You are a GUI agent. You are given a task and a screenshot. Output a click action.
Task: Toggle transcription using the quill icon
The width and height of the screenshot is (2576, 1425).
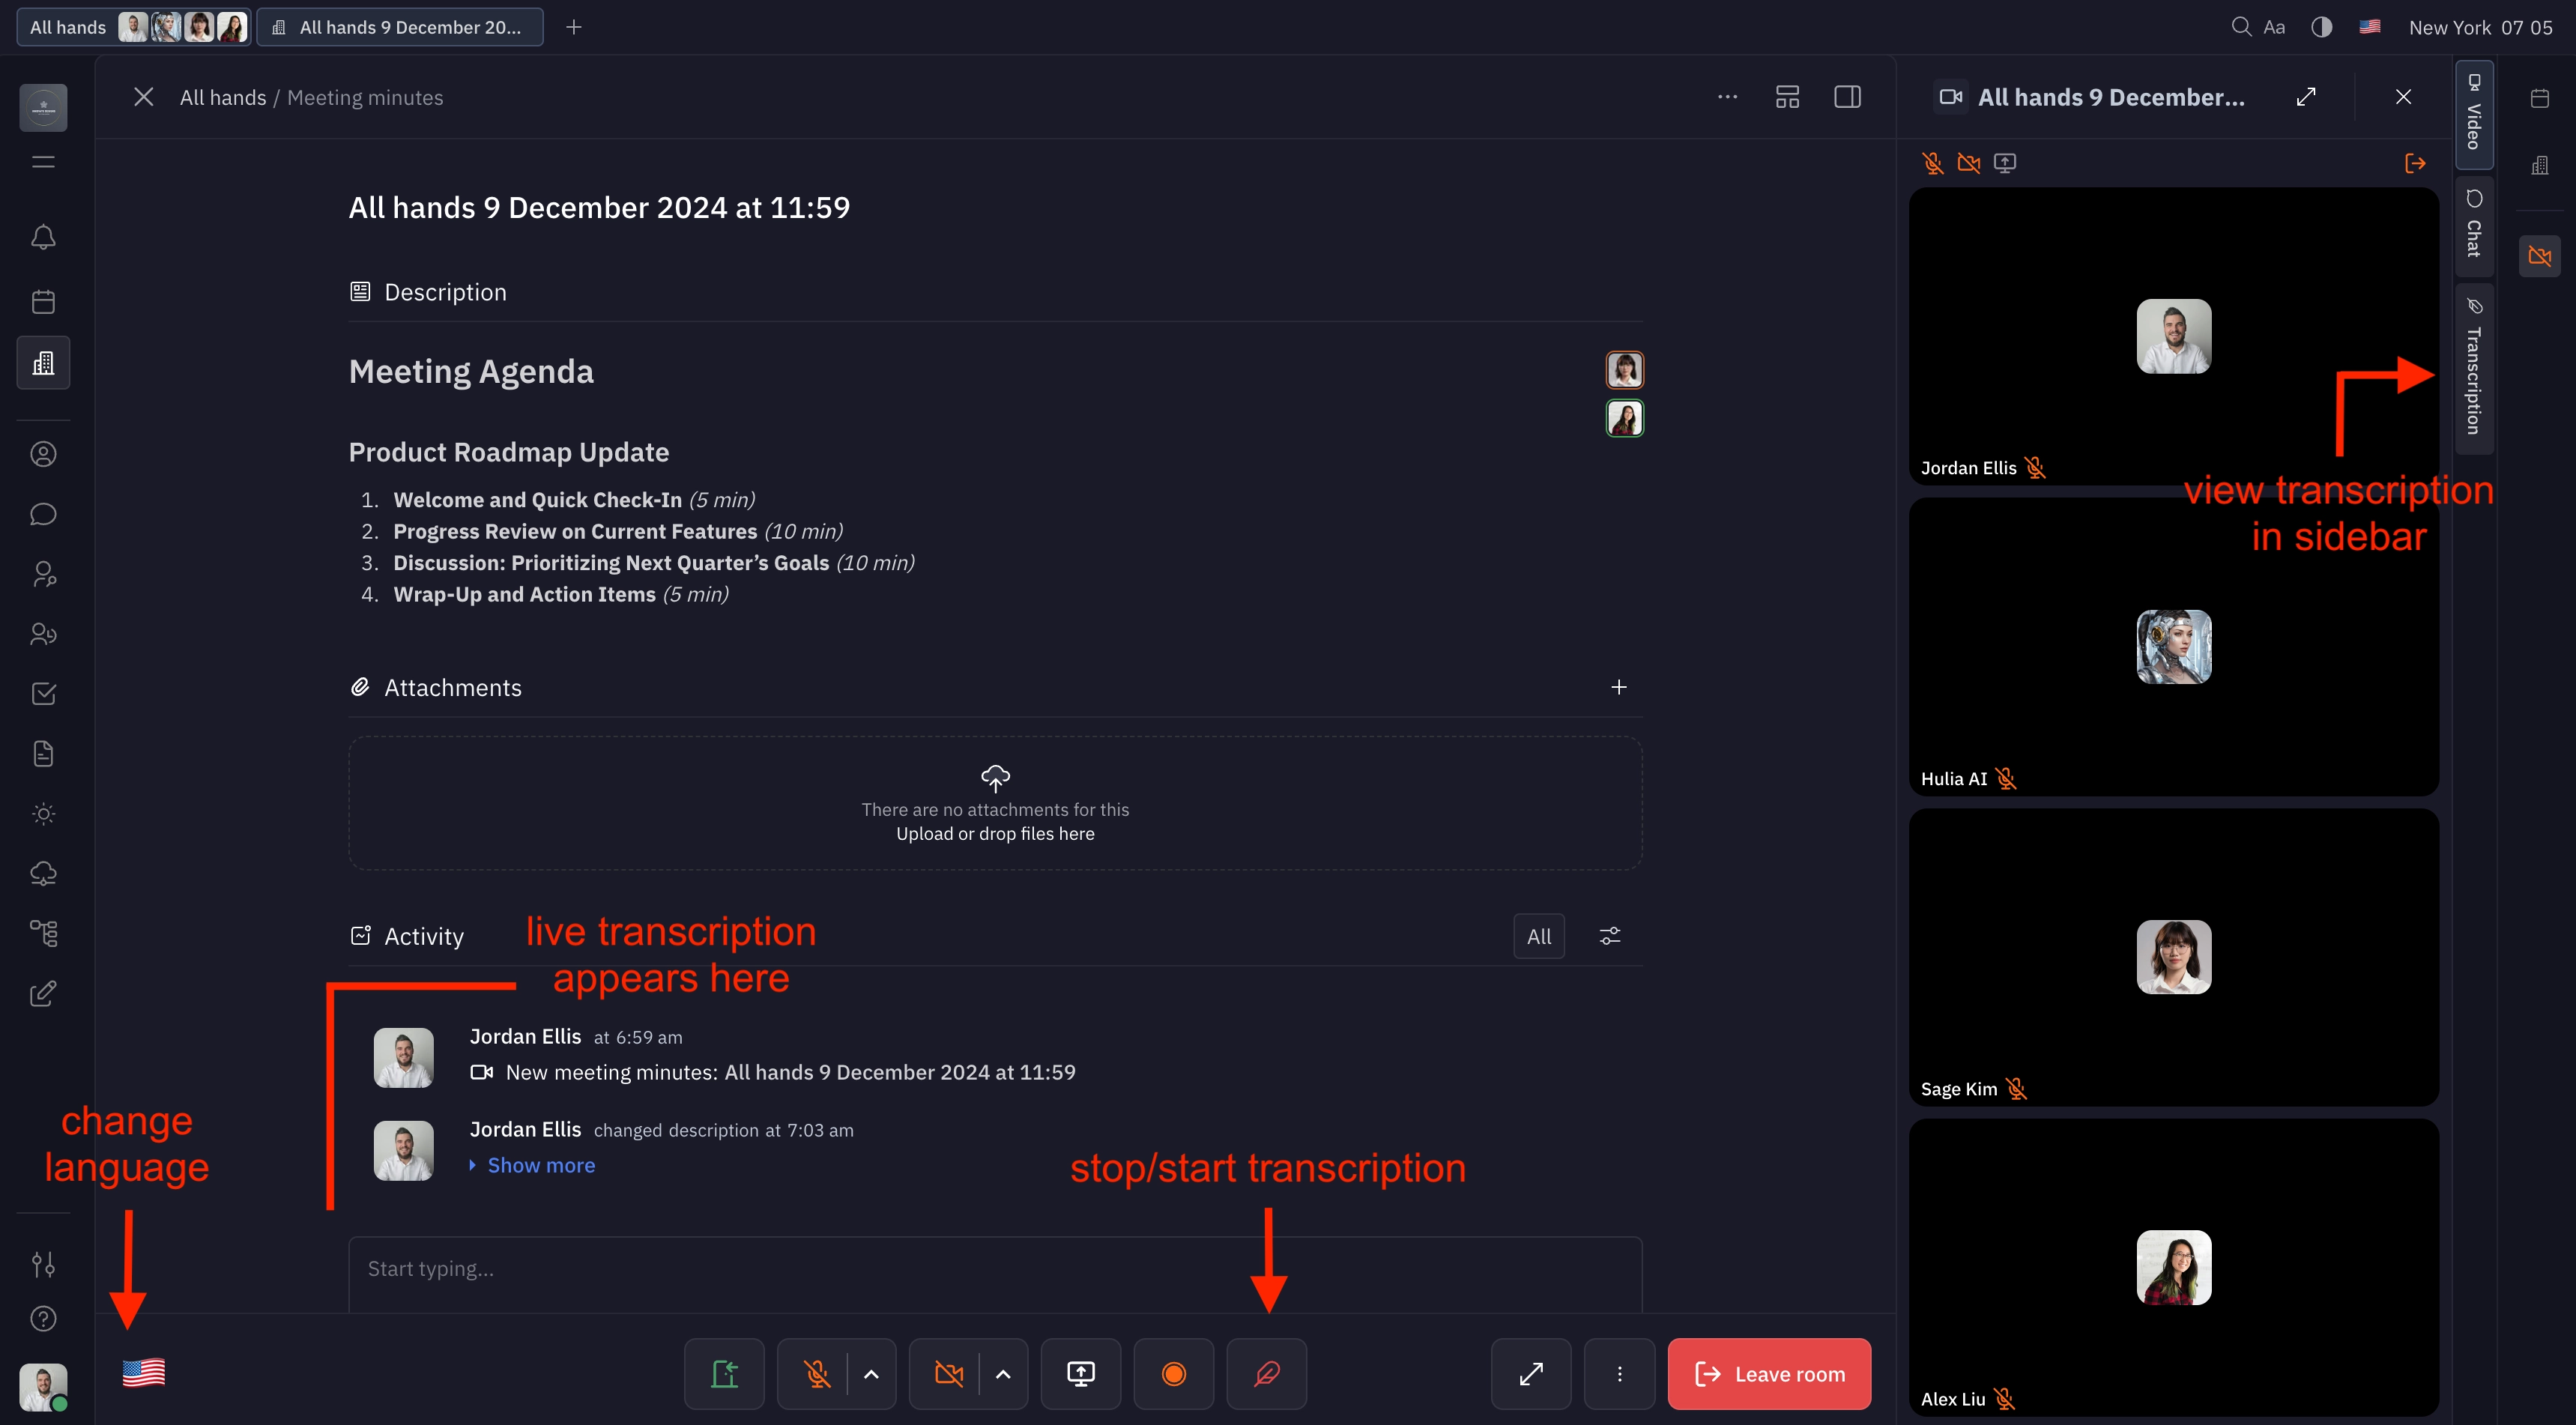point(1266,1373)
